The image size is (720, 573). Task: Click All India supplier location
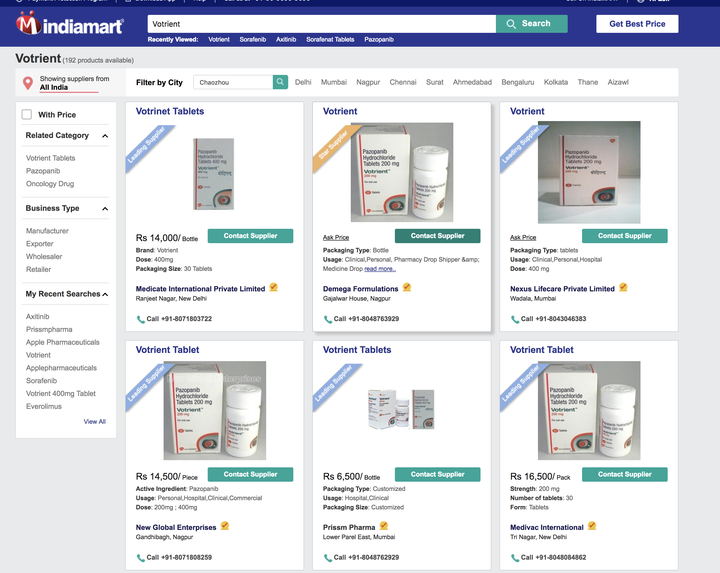54,87
